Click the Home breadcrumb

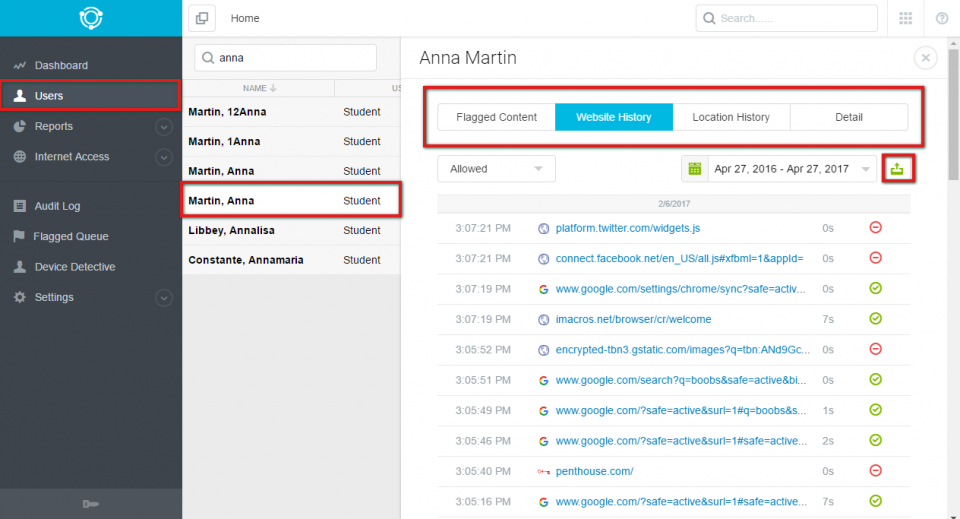point(245,18)
